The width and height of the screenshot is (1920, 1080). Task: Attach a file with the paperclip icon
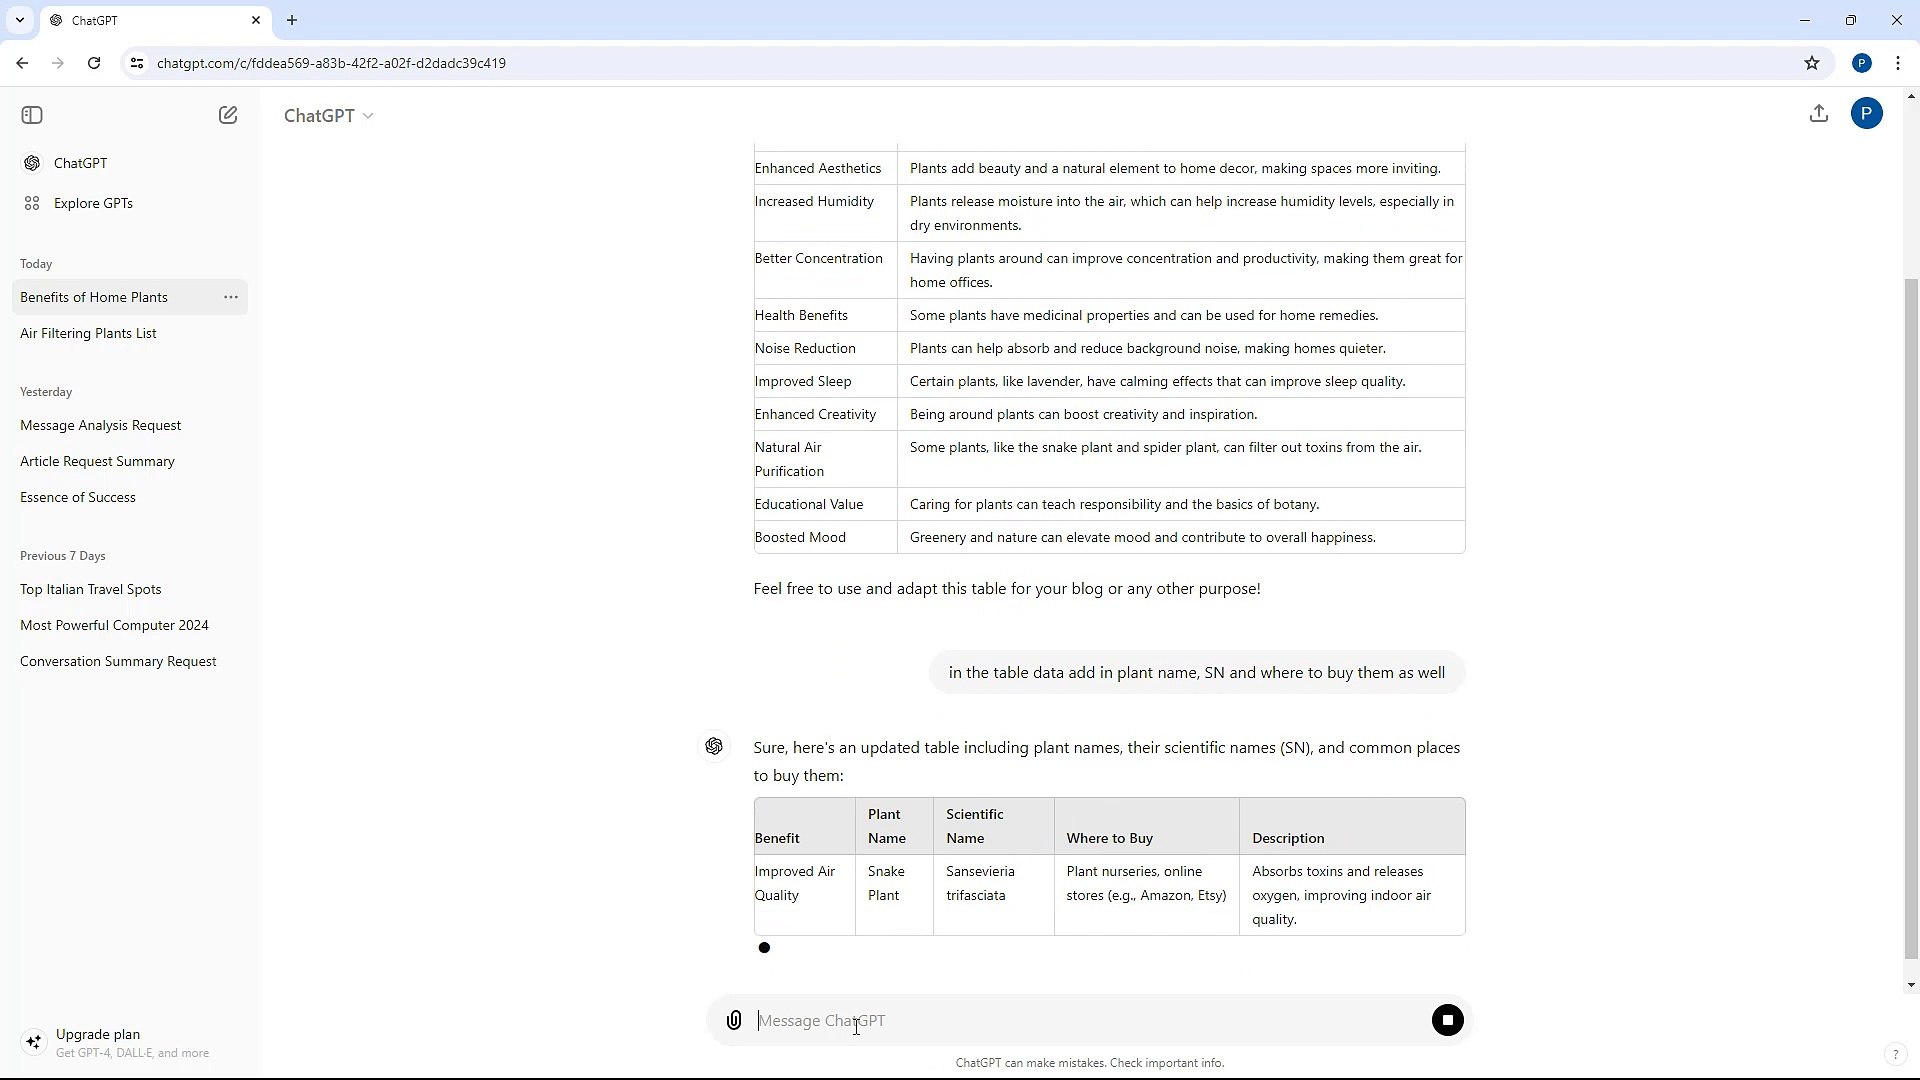coord(733,1019)
